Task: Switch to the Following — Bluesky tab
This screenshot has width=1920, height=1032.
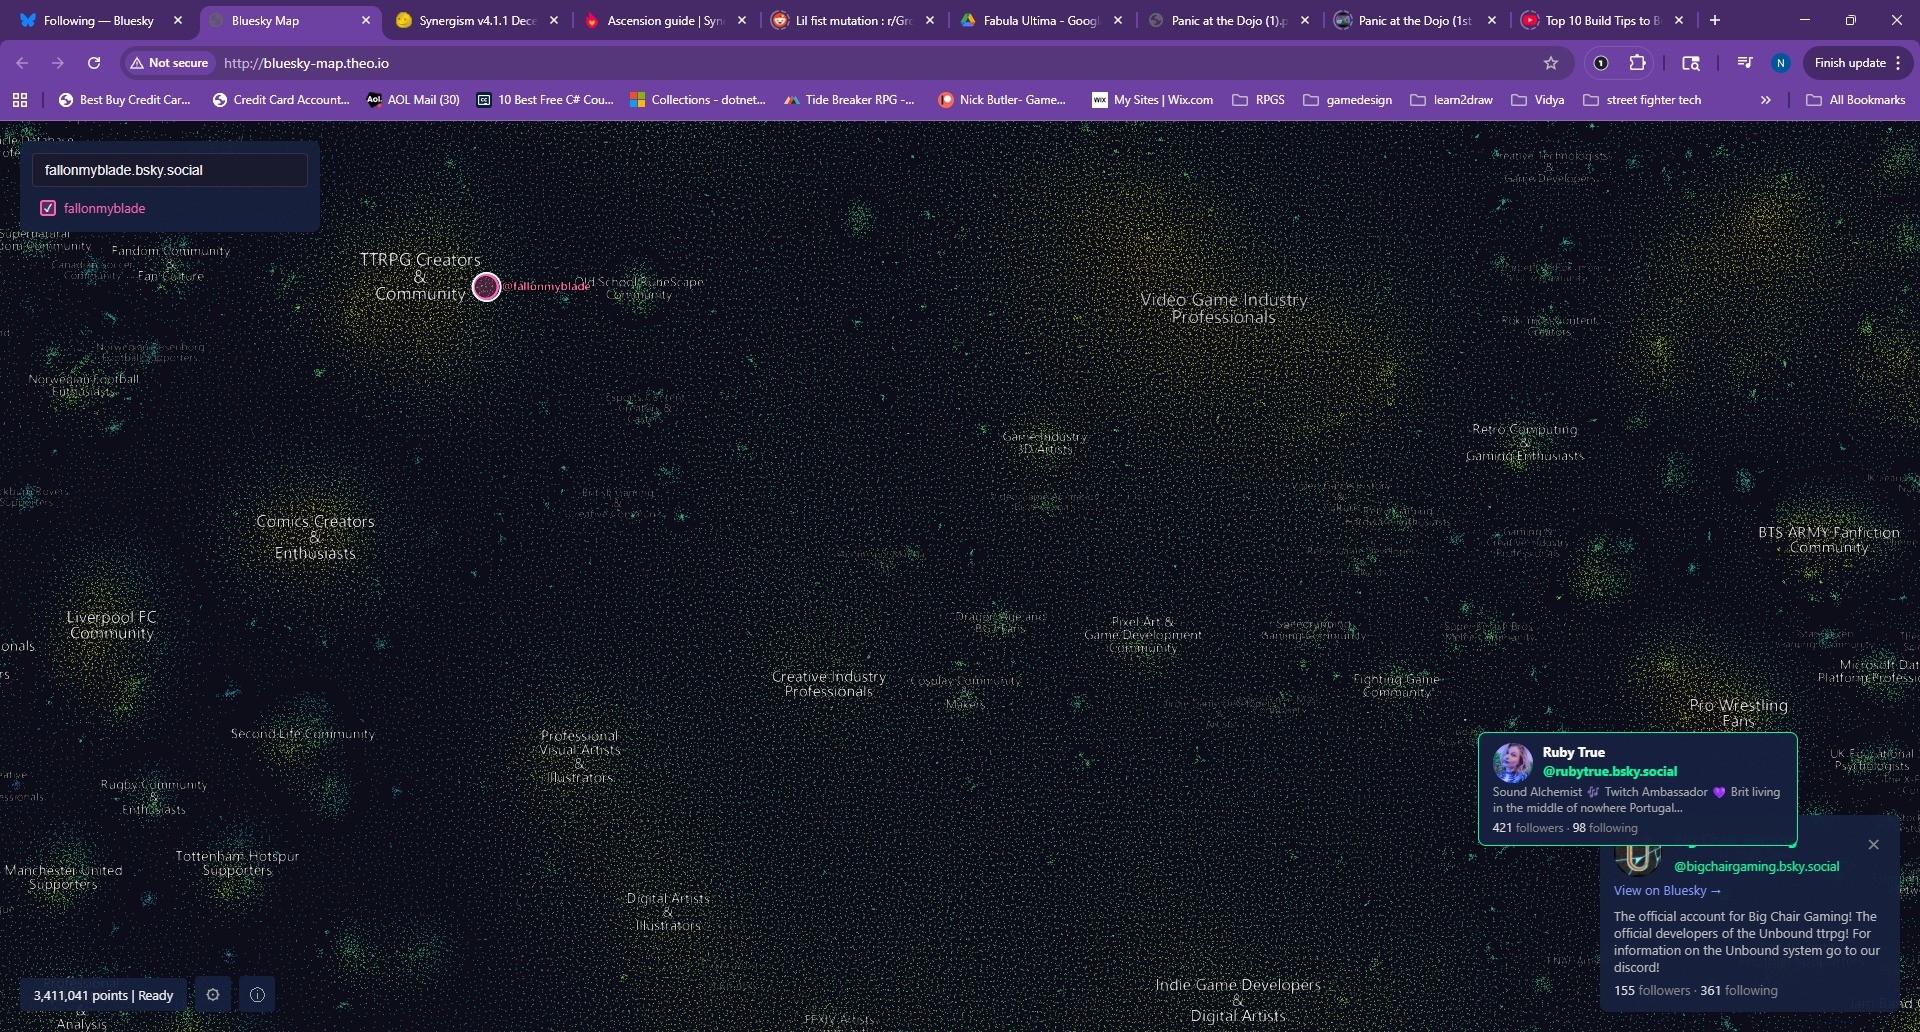Action: pyautogui.click(x=100, y=20)
